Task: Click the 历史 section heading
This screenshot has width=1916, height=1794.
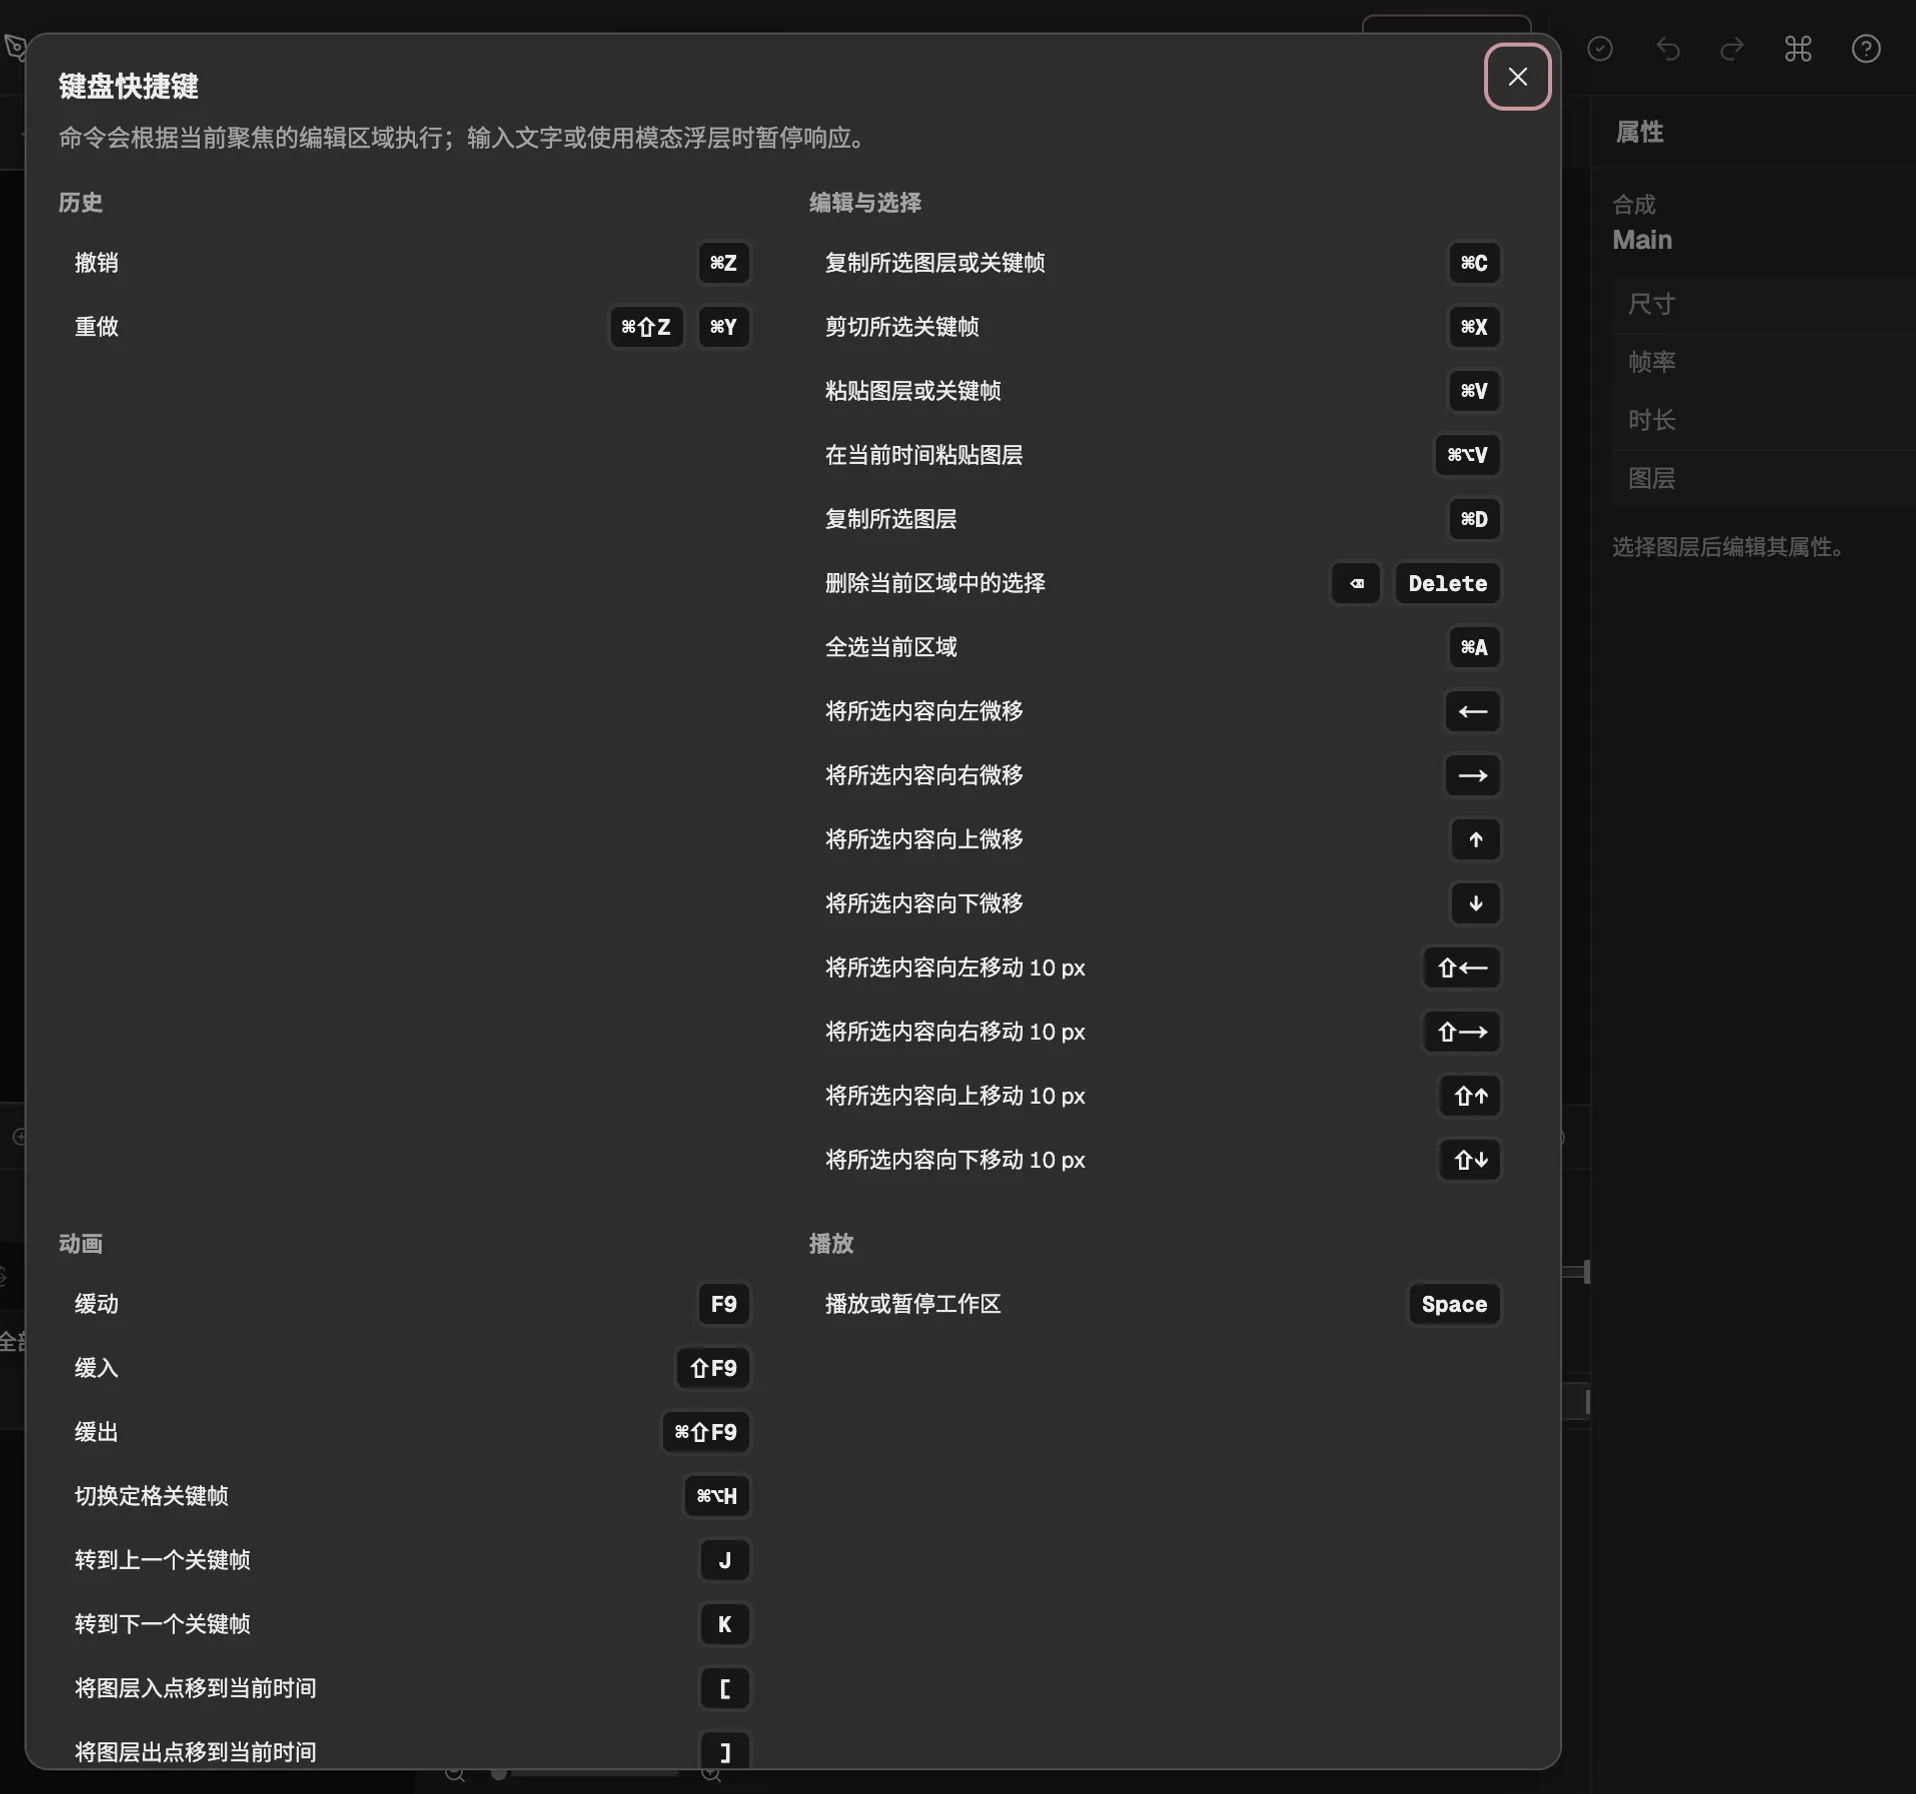Action: 81,202
